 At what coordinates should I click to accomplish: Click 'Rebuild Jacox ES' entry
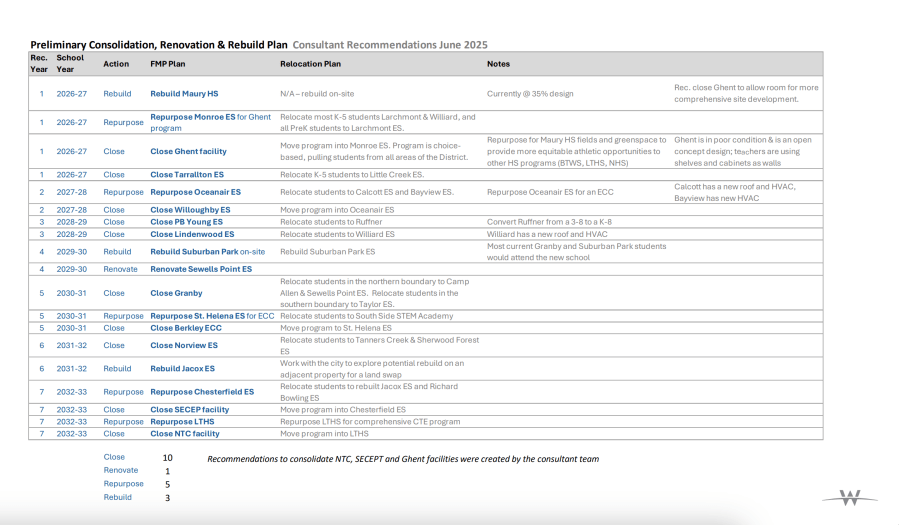click(x=182, y=369)
